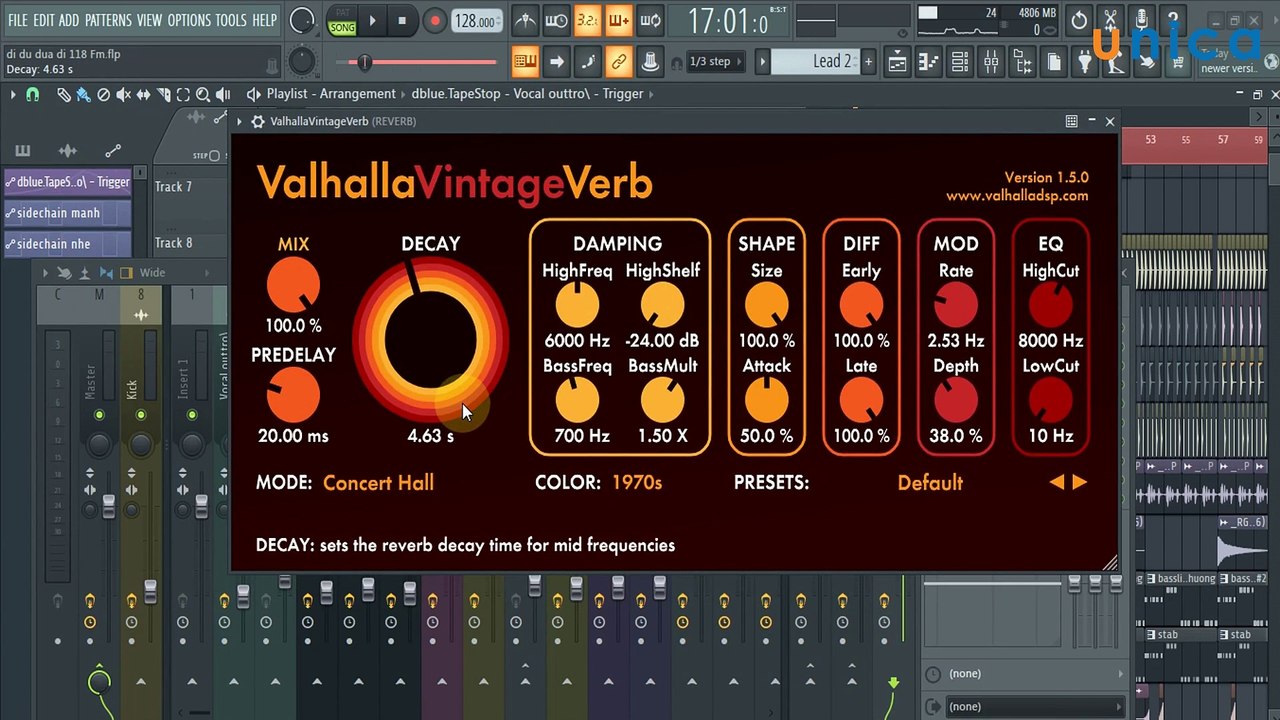
Task: Start playback with the play button
Action: coord(372,20)
